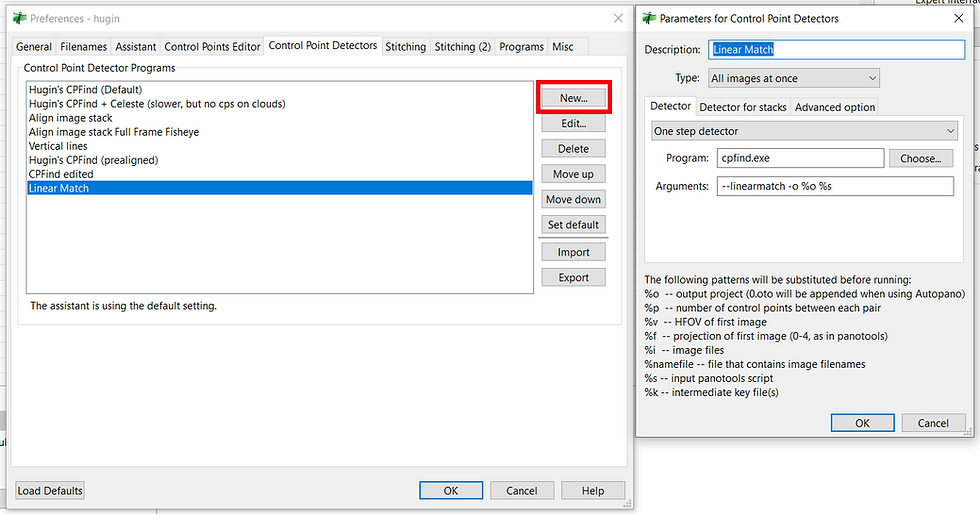Expand the One step detector dropdown
The image size is (980, 514).
tap(804, 131)
